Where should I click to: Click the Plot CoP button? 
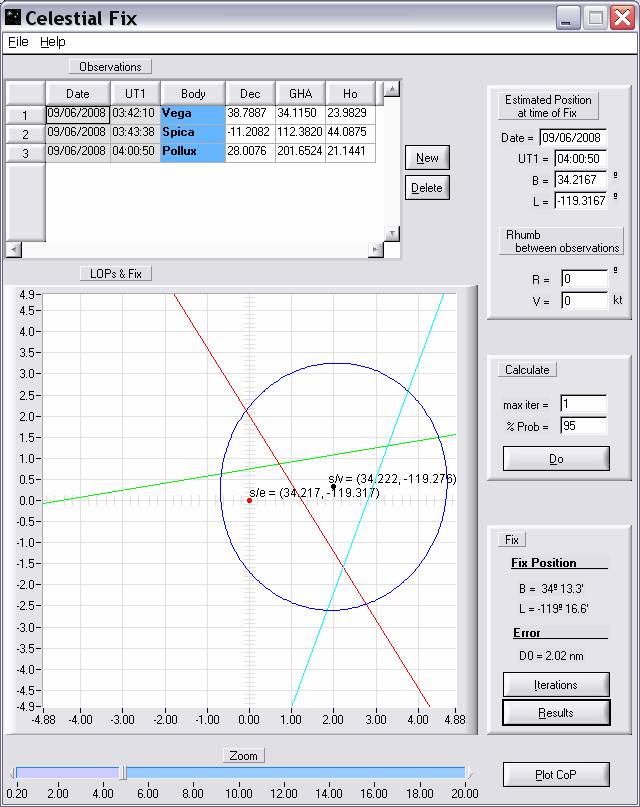point(555,775)
